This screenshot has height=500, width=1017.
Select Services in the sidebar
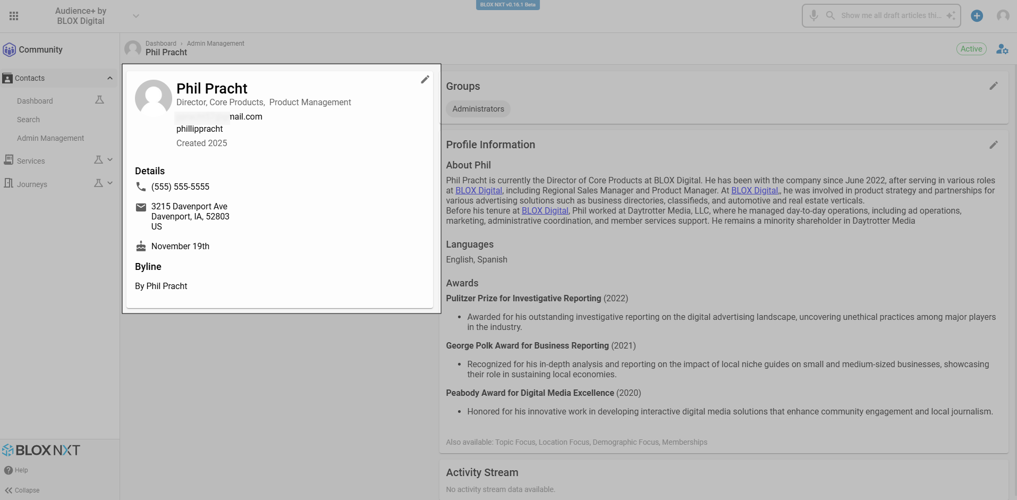tap(31, 161)
